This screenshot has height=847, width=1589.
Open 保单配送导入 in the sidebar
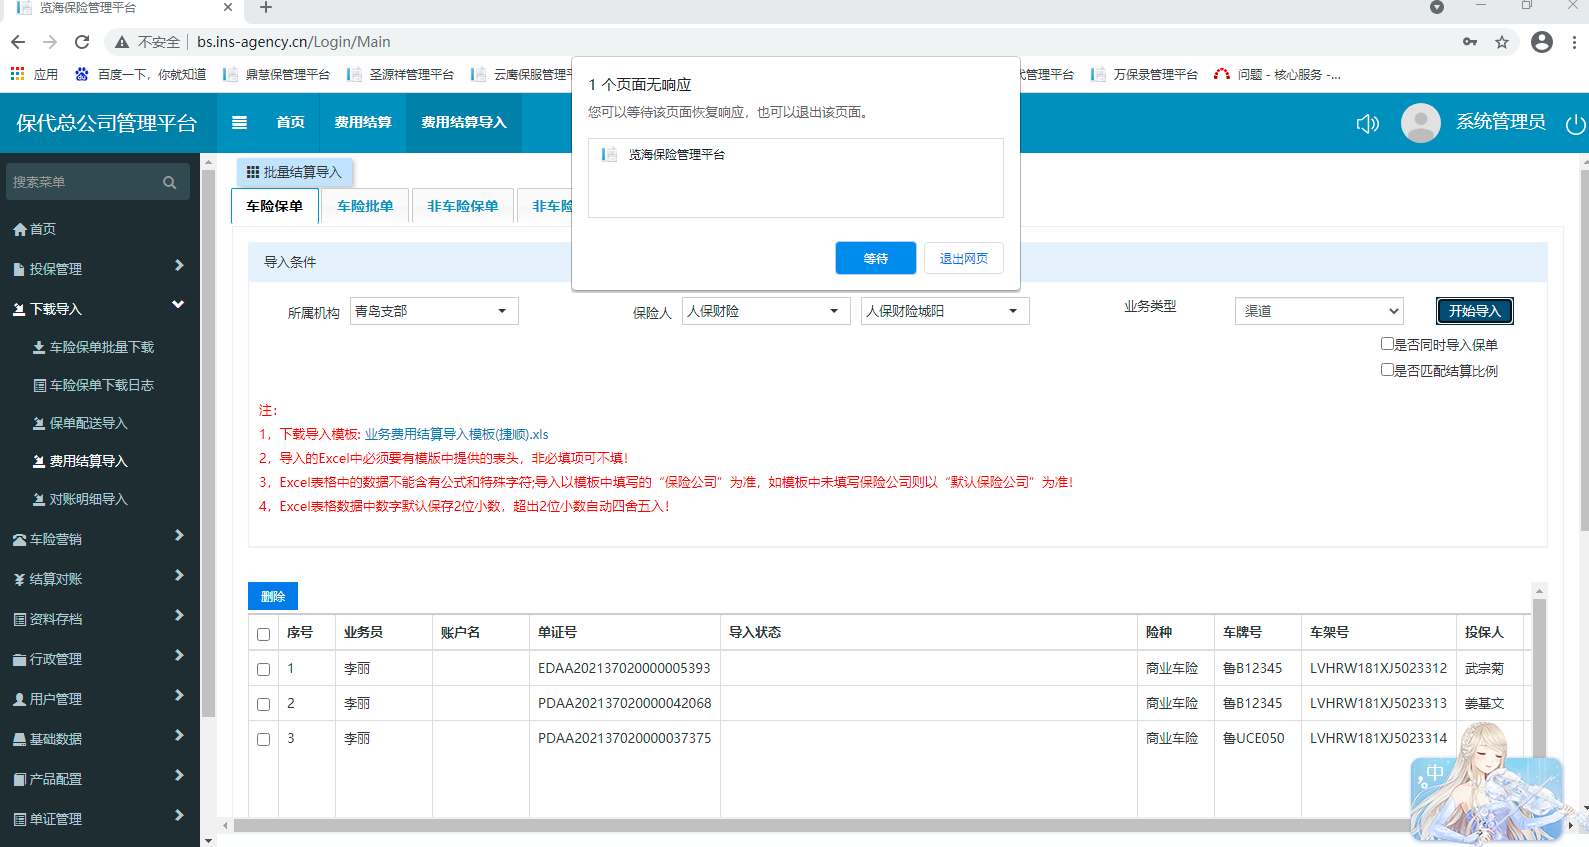[x=88, y=423]
